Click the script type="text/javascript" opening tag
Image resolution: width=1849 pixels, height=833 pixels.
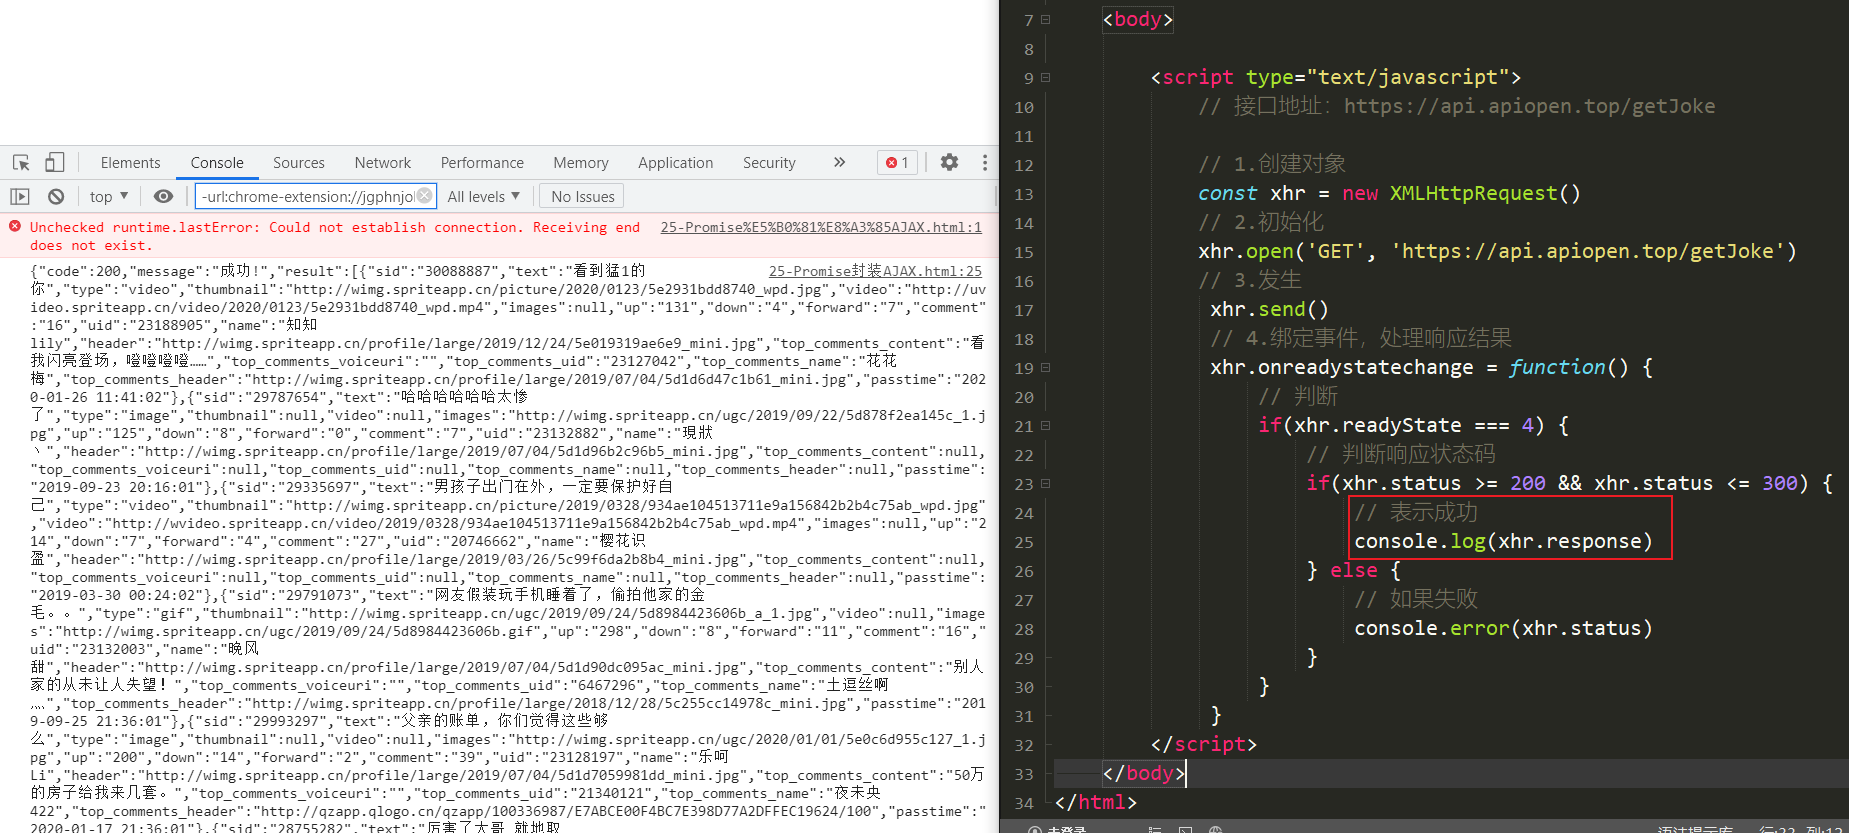1336,77
